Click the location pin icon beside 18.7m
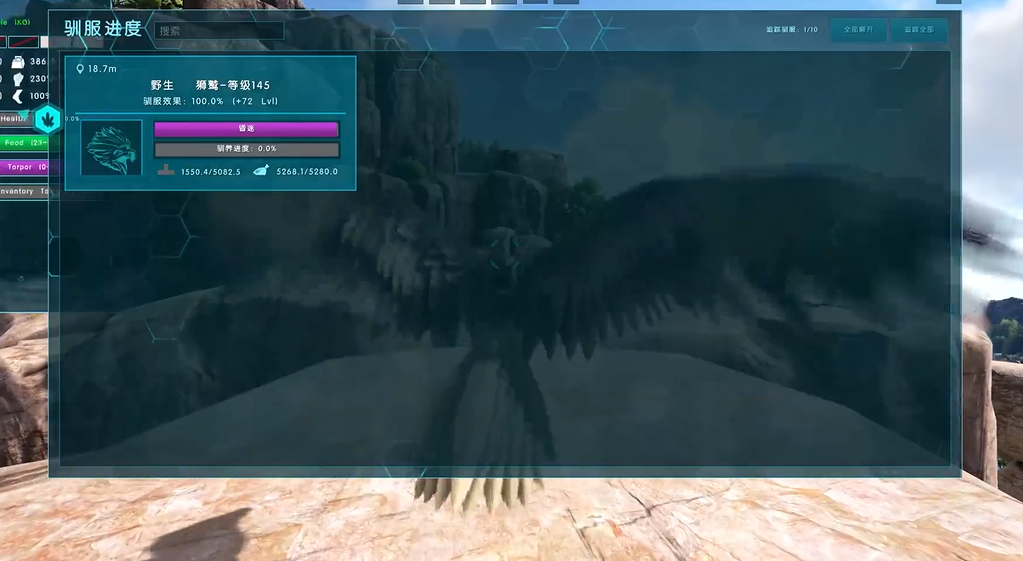The width and height of the screenshot is (1023, 561). 79,69
